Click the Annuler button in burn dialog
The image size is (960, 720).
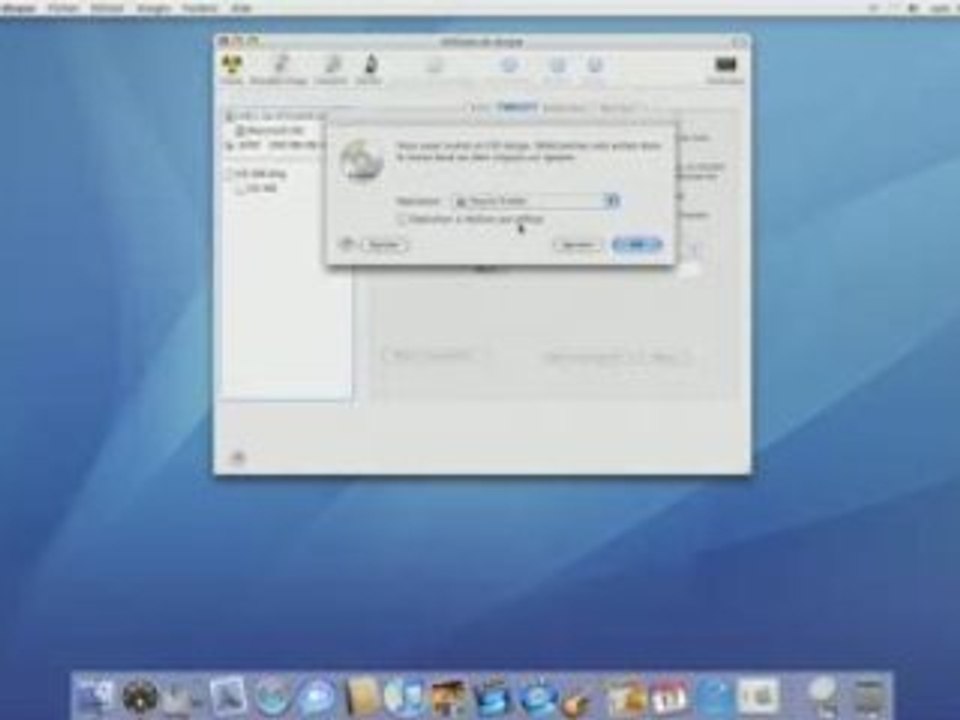pyautogui.click(x=577, y=245)
